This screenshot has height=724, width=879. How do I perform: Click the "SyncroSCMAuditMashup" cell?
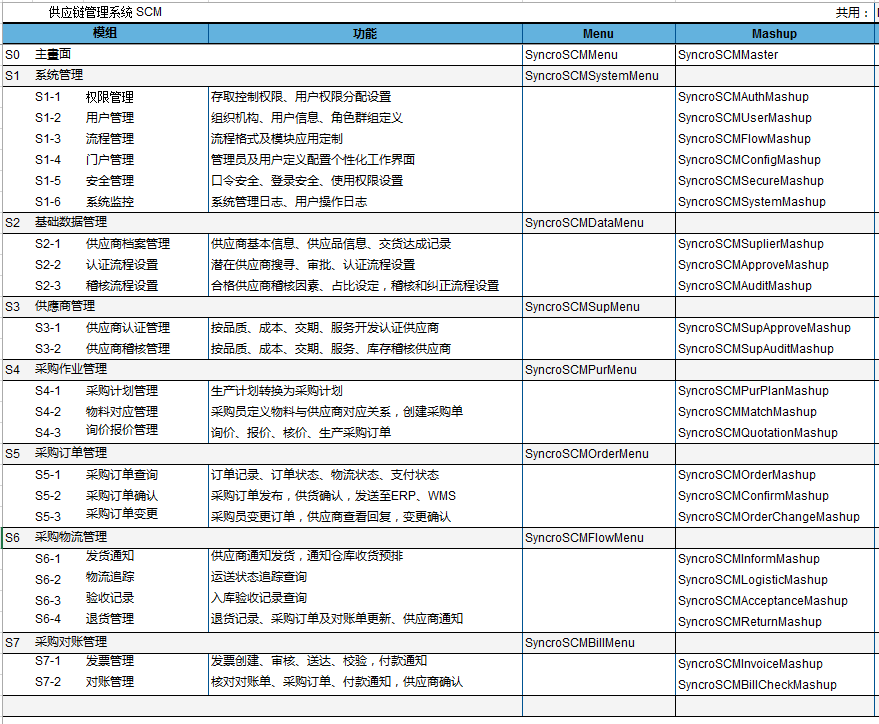[744, 286]
